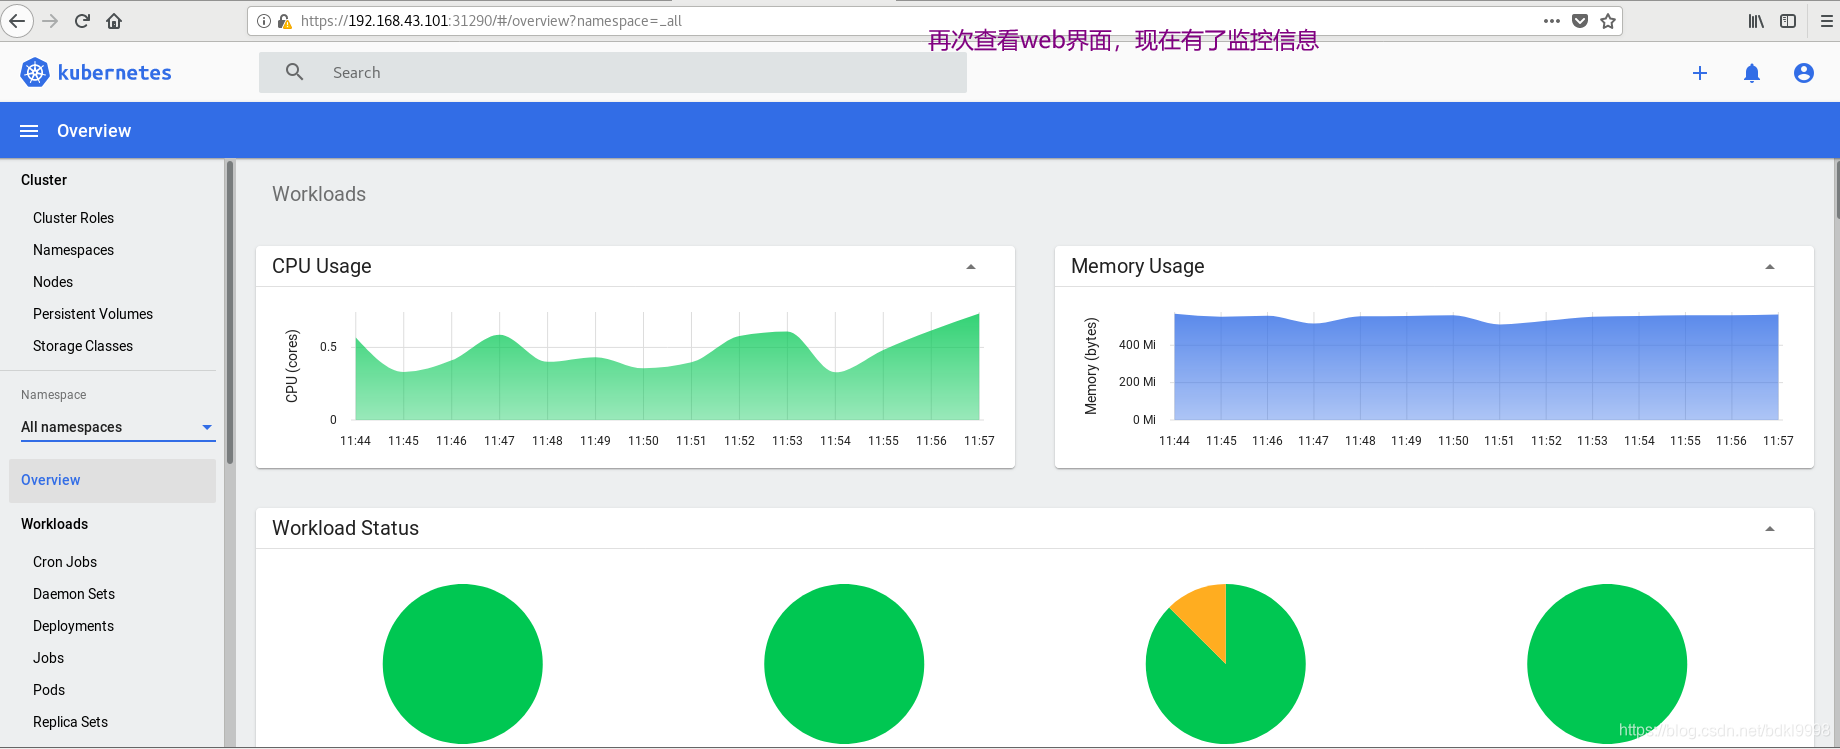Click the first green workload status pie

(463, 664)
